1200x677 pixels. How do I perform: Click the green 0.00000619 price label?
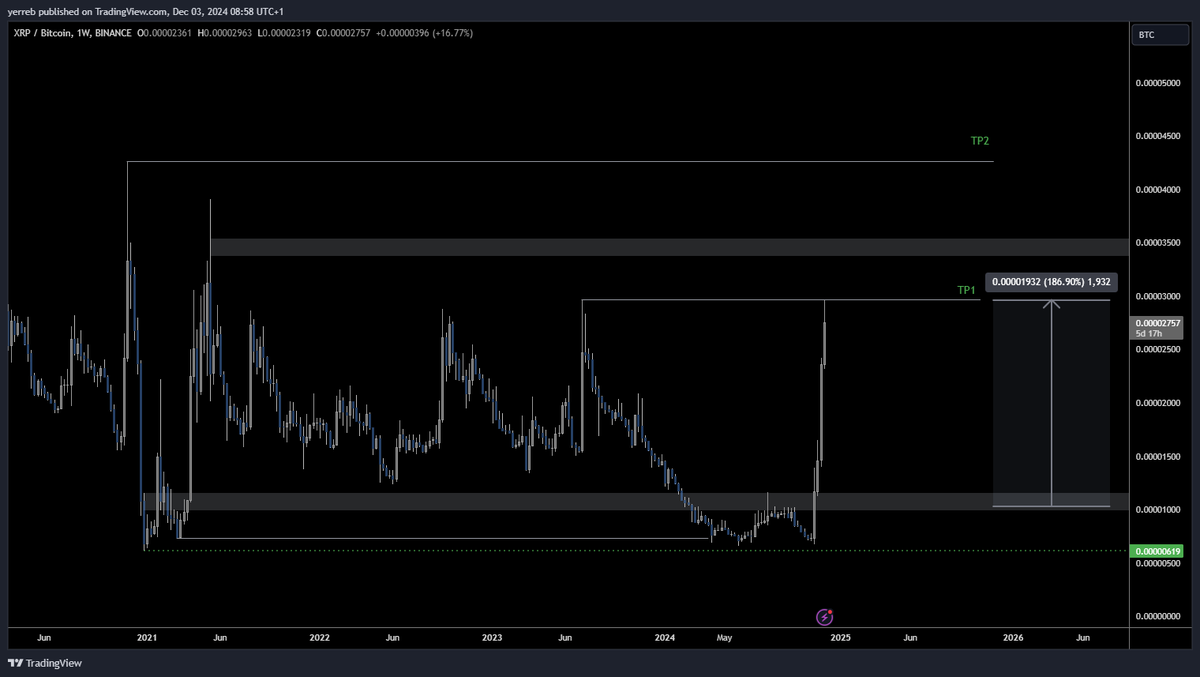point(1159,551)
